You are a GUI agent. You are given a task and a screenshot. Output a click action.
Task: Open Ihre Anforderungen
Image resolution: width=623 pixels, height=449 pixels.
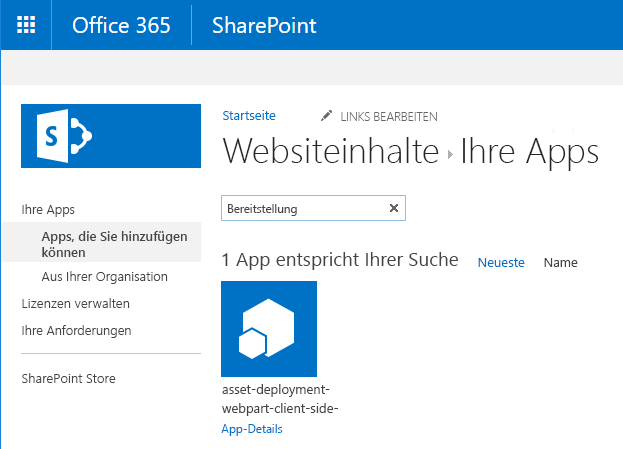coord(76,331)
